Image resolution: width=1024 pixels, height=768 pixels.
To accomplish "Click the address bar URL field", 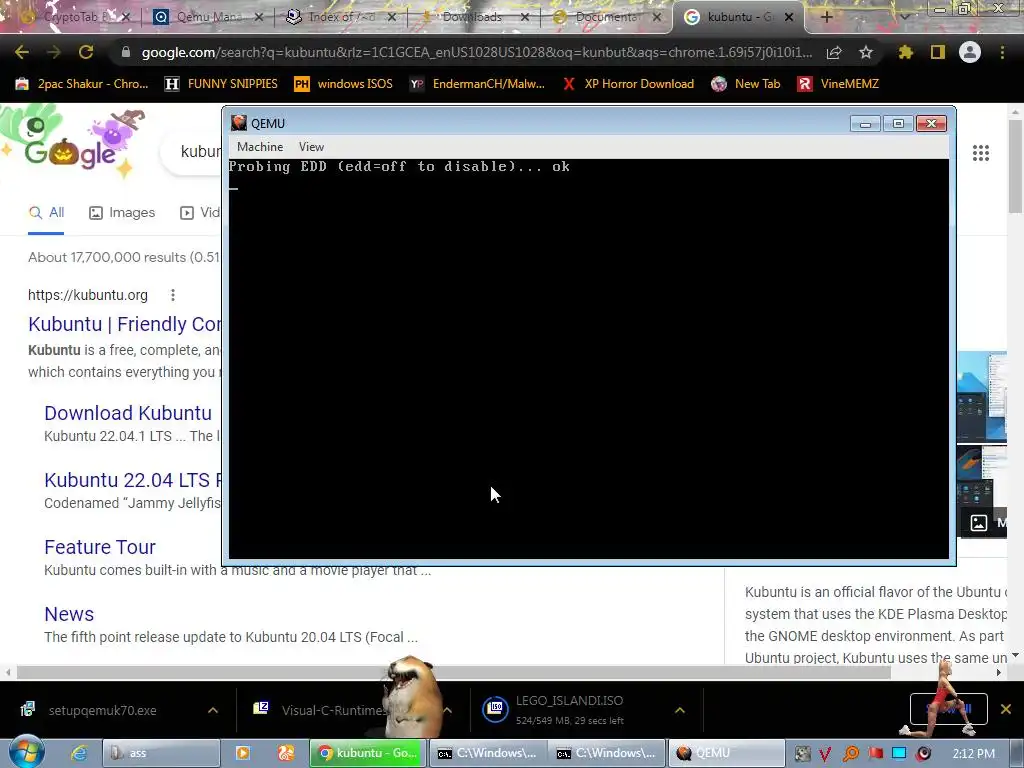I will click(477, 52).
